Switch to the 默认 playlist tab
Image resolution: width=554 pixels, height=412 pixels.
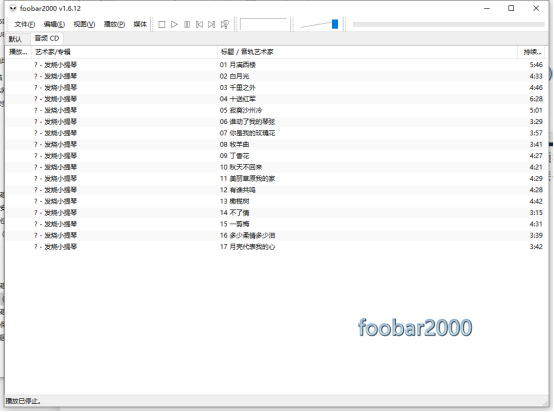click(x=15, y=39)
